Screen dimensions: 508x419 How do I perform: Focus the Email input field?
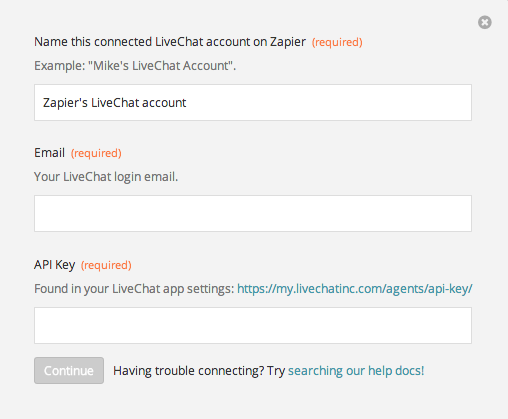coord(253,213)
